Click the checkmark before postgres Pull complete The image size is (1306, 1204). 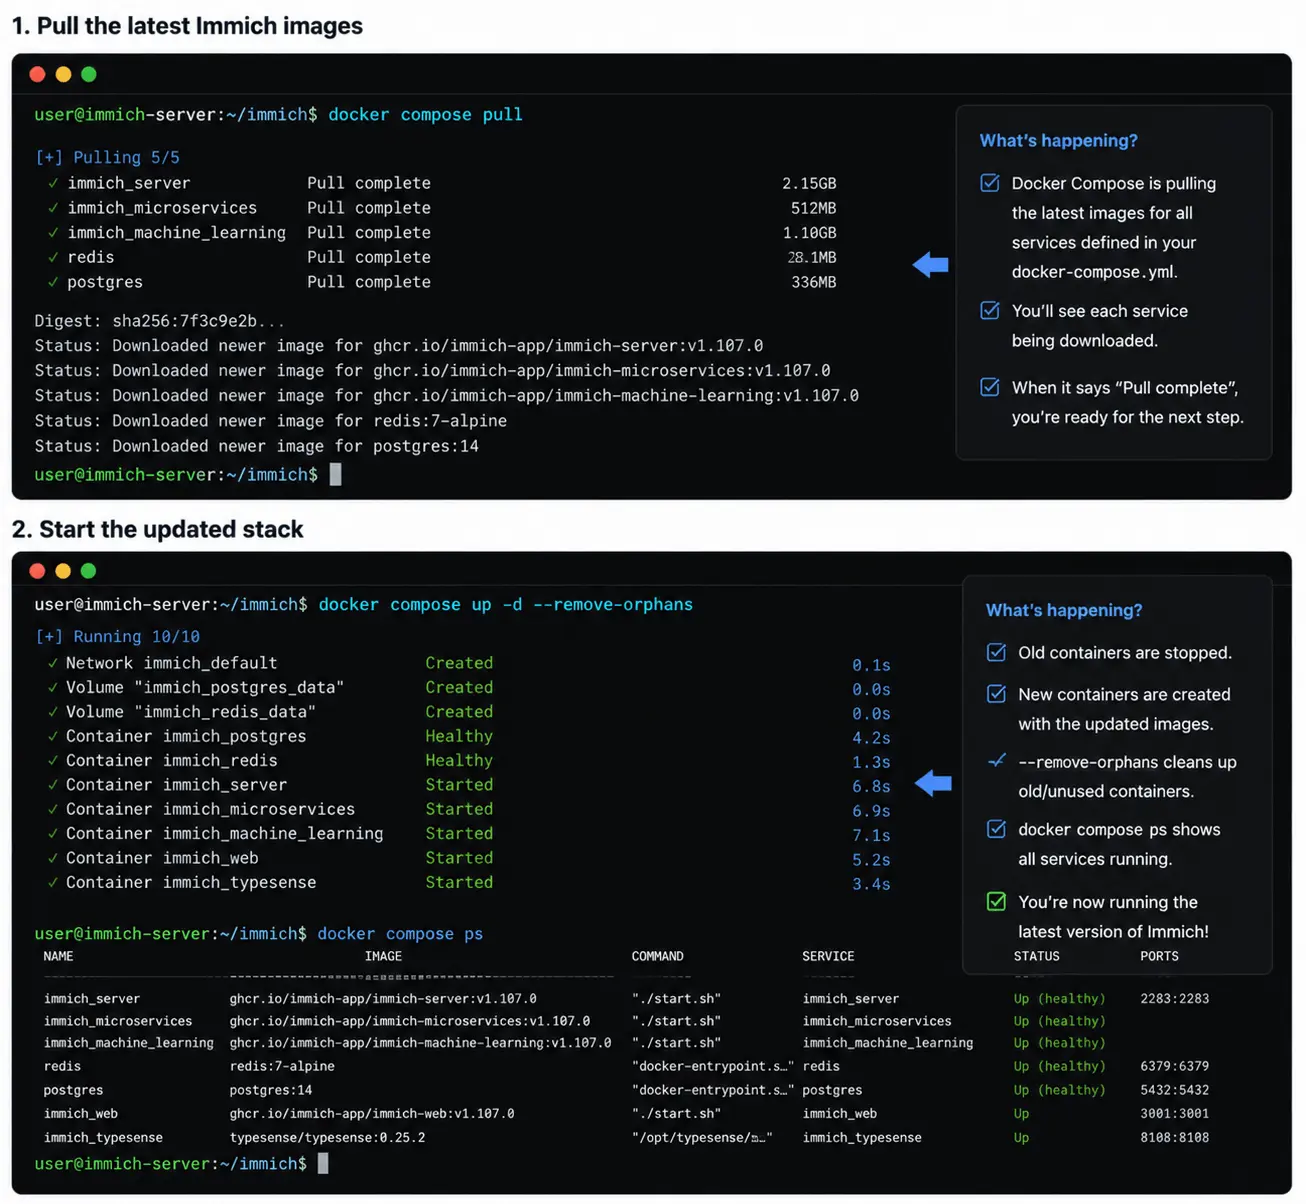click(x=53, y=282)
